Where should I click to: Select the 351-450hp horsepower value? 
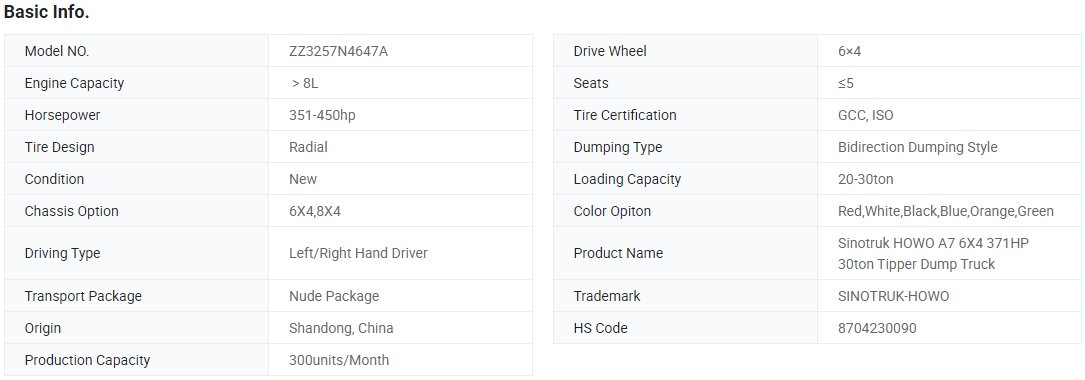coord(322,115)
